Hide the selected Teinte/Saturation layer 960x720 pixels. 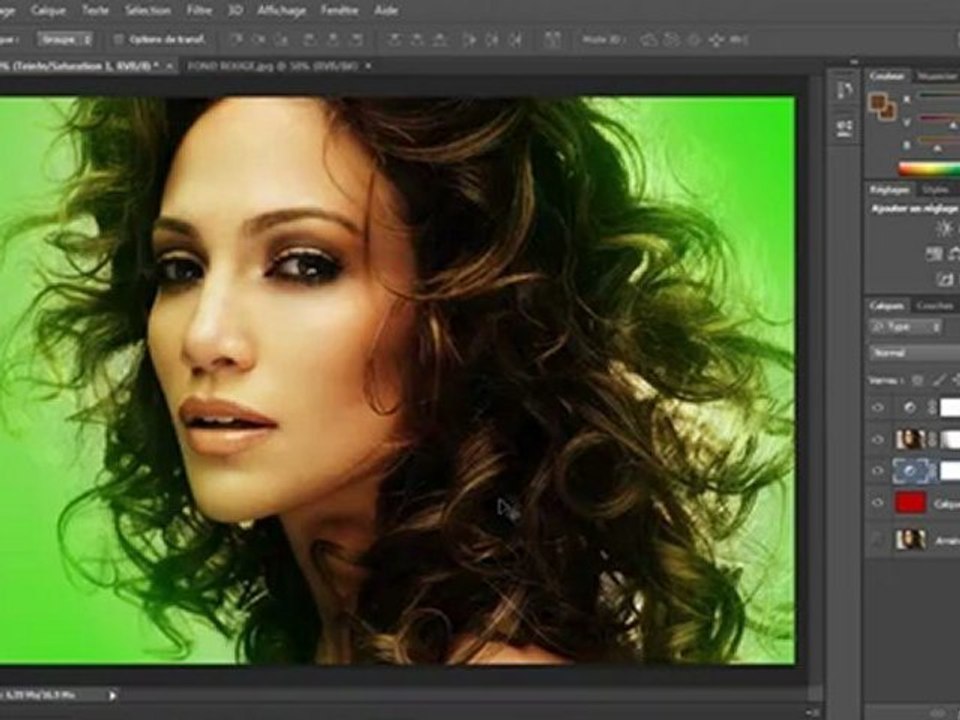coord(877,471)
